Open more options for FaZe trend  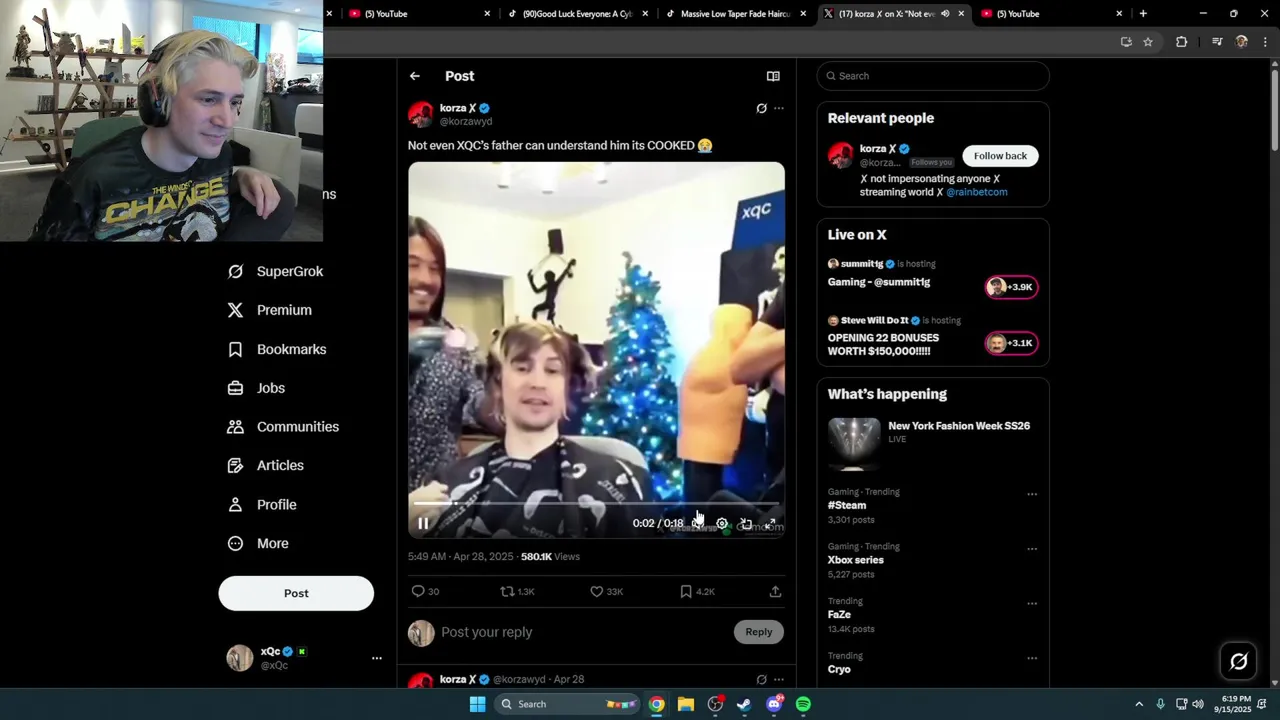click(1032, 604)
